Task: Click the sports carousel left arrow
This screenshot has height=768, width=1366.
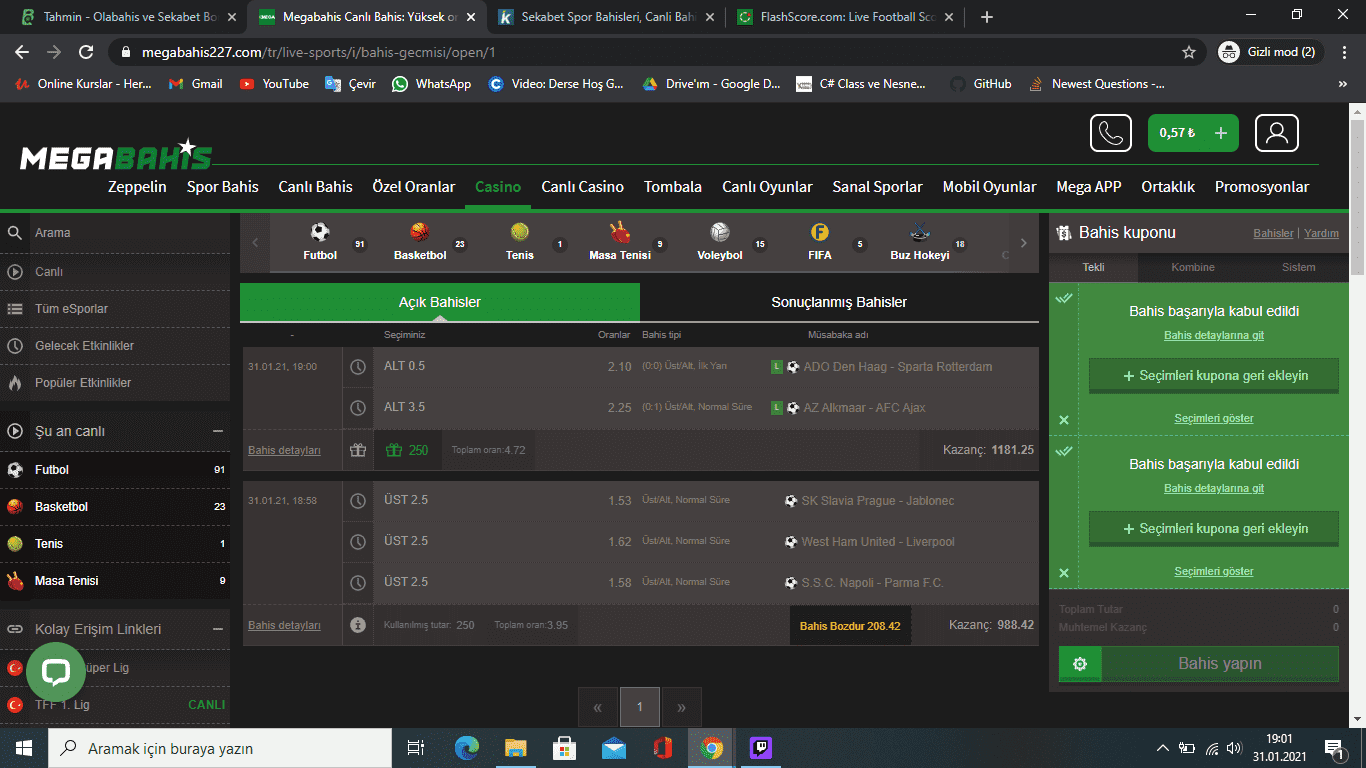Action: (255, 242)
